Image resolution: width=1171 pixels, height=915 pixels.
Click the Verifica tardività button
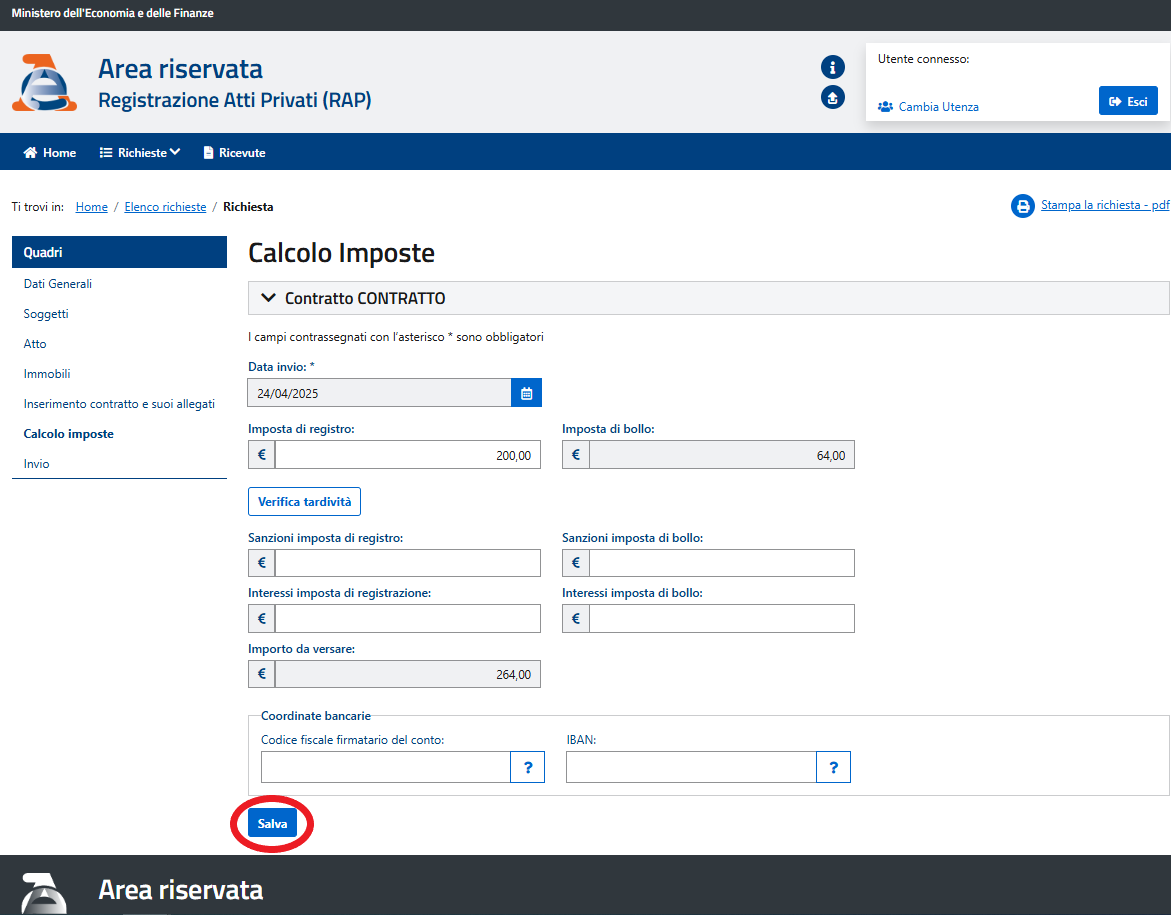pos(305,502)
